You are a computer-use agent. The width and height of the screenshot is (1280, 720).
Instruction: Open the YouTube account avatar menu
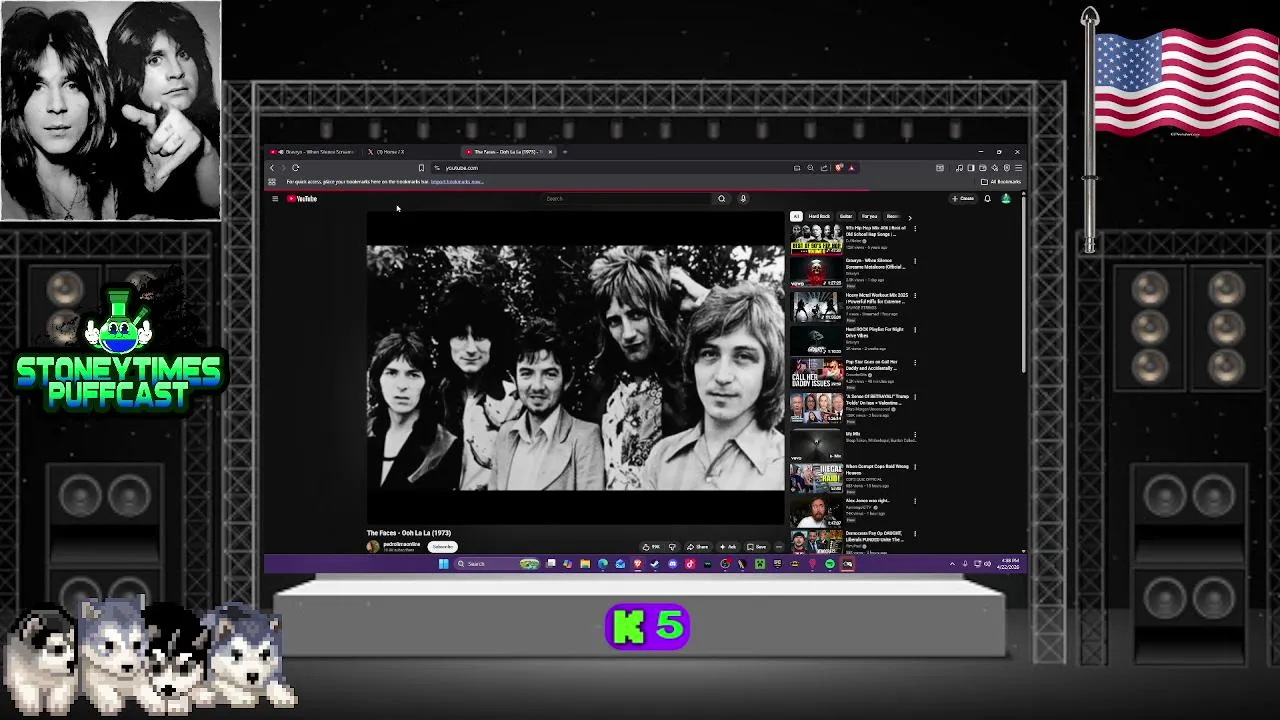click(x=1006, y=198)
